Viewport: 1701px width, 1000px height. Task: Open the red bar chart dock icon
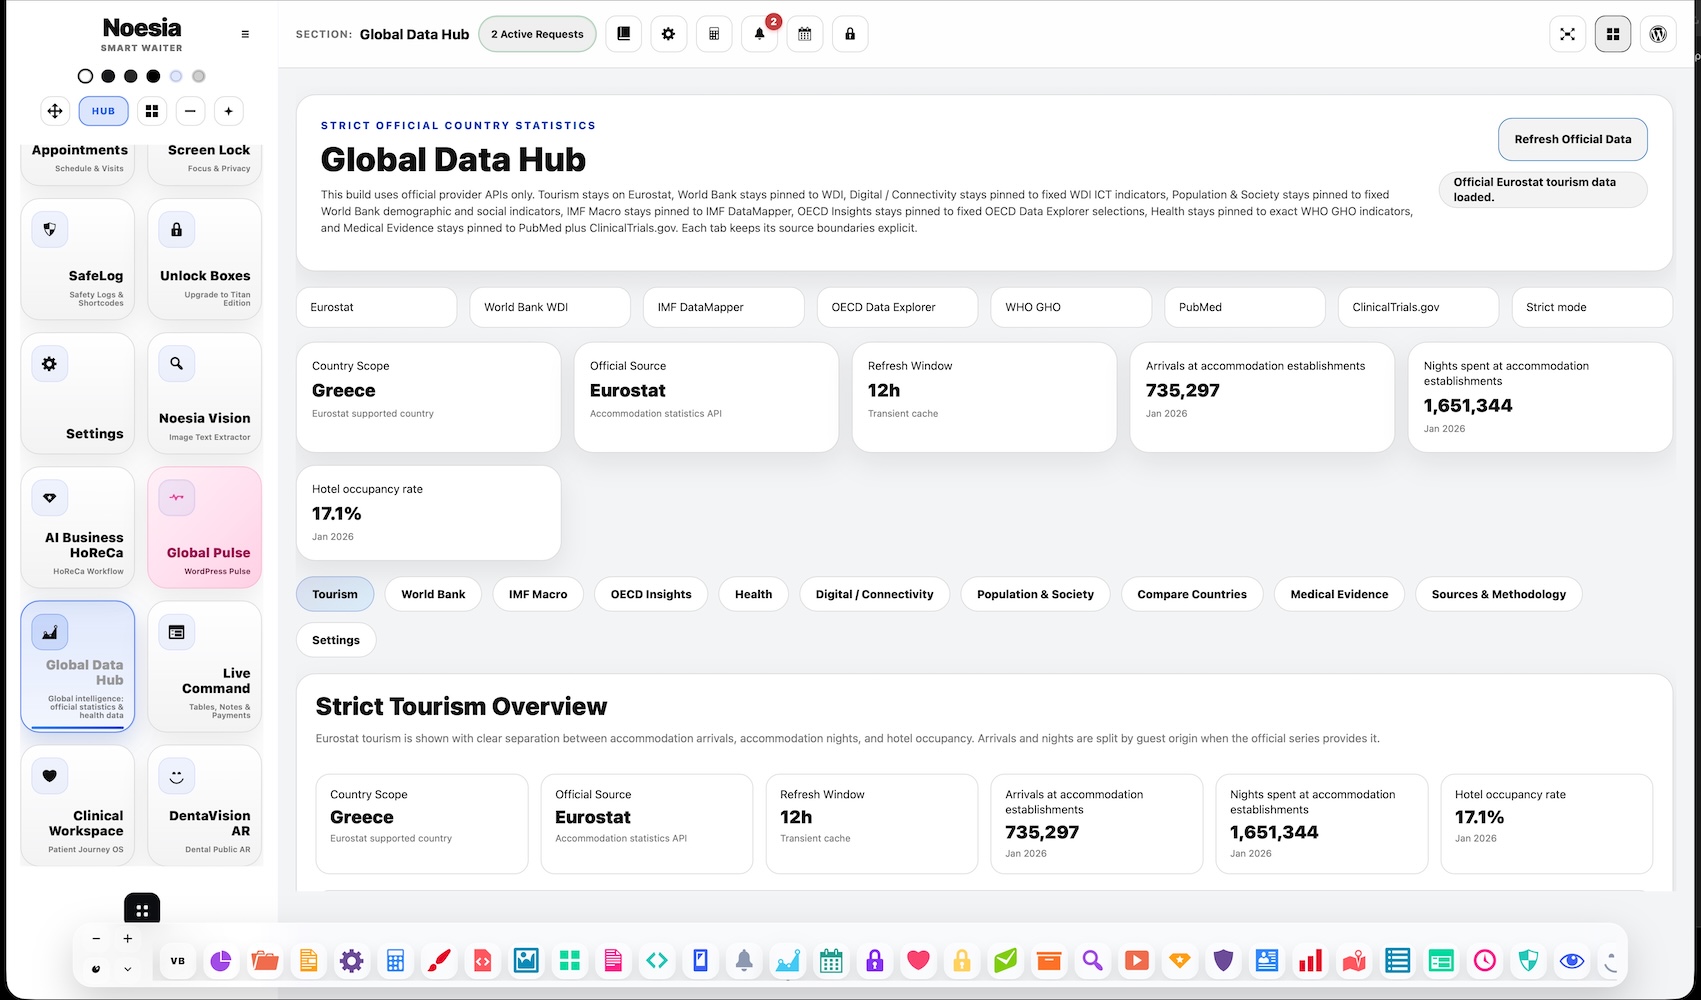pos(1310,961)
